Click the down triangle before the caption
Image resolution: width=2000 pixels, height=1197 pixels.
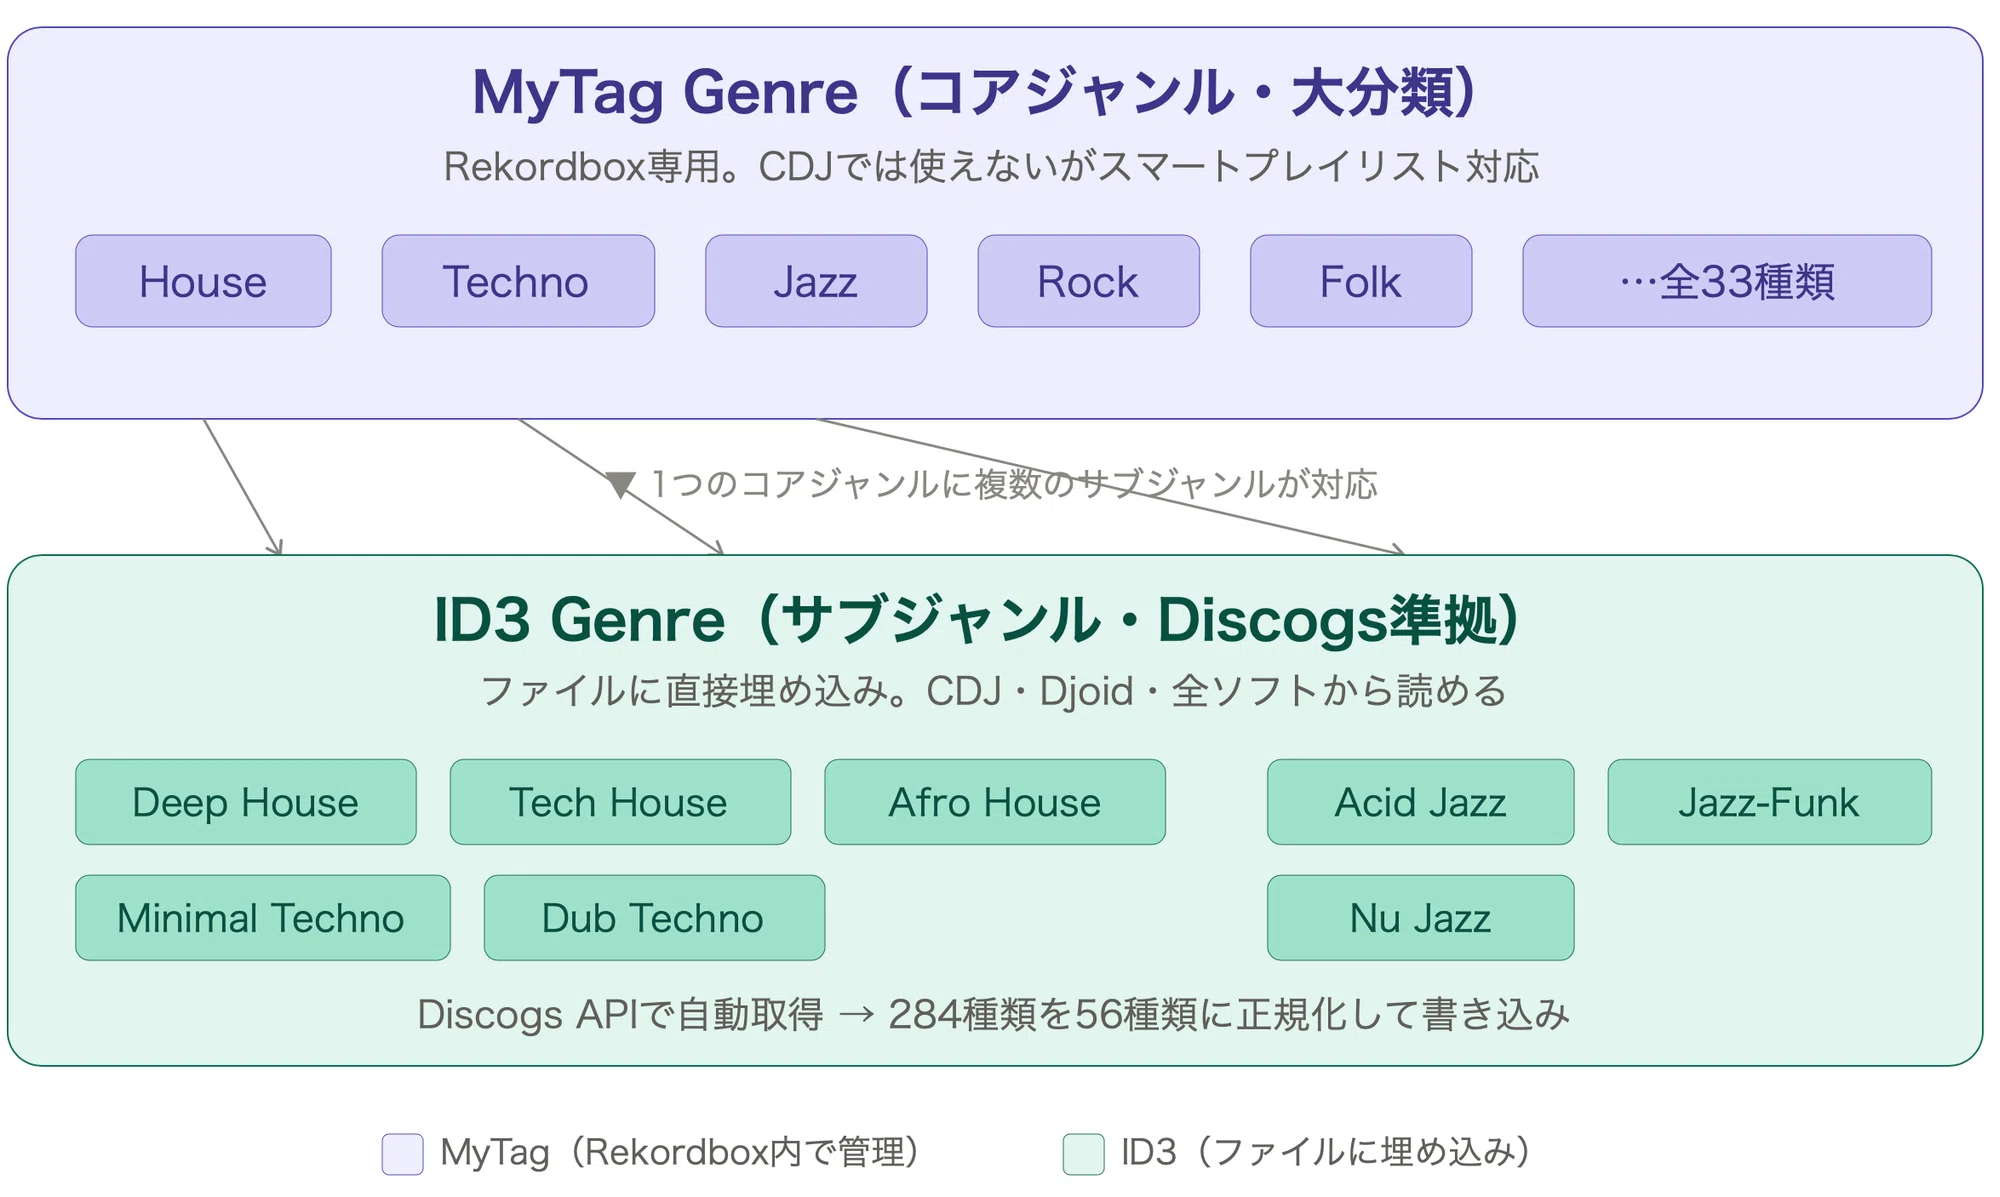[621, 484]
